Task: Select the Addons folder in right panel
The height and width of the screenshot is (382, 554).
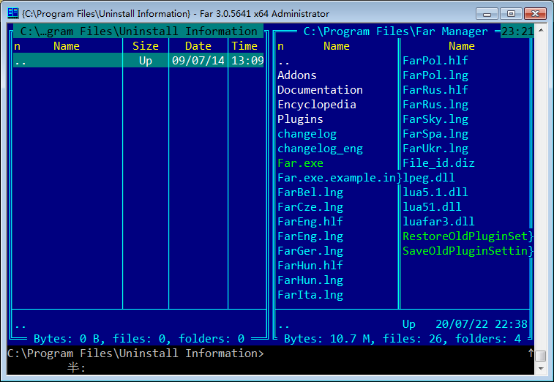Action: coord(297,75)
